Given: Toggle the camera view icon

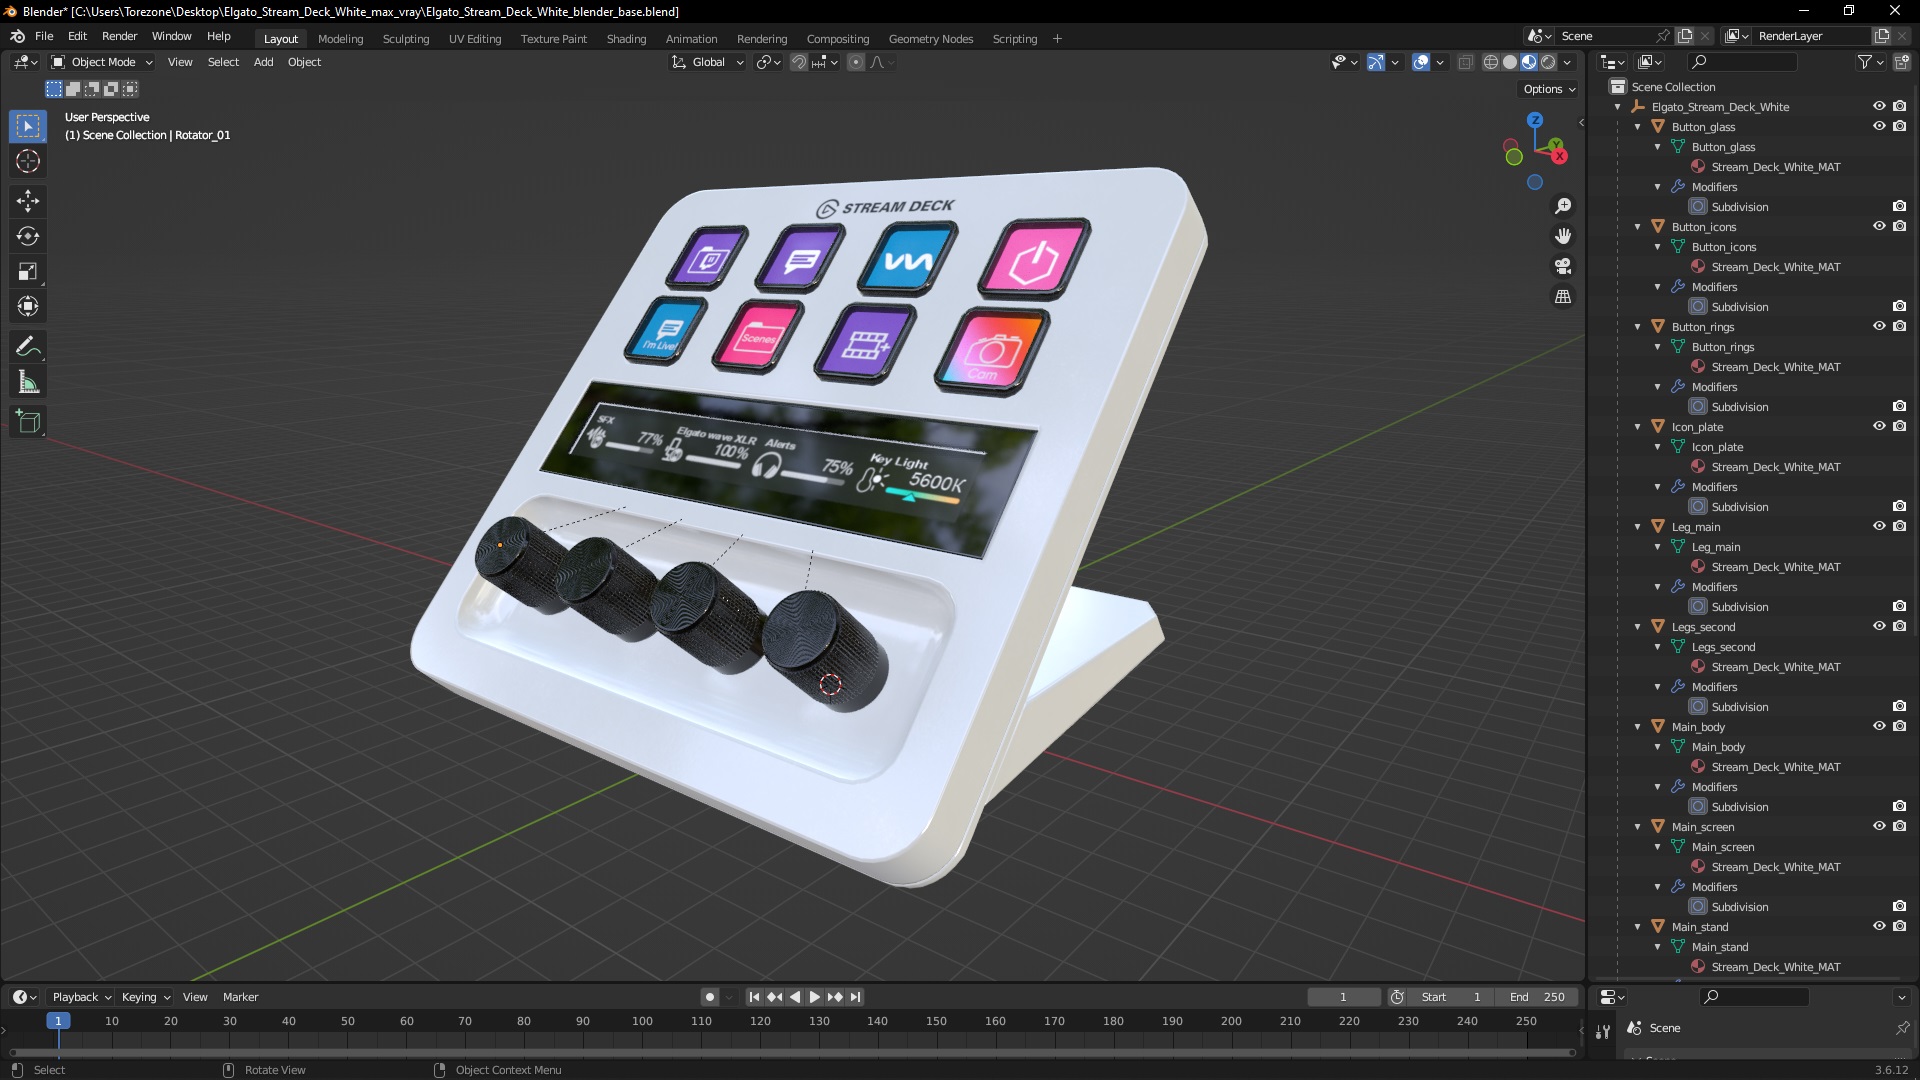Looking at the screenshot, I should click(x=1563, y=266).
